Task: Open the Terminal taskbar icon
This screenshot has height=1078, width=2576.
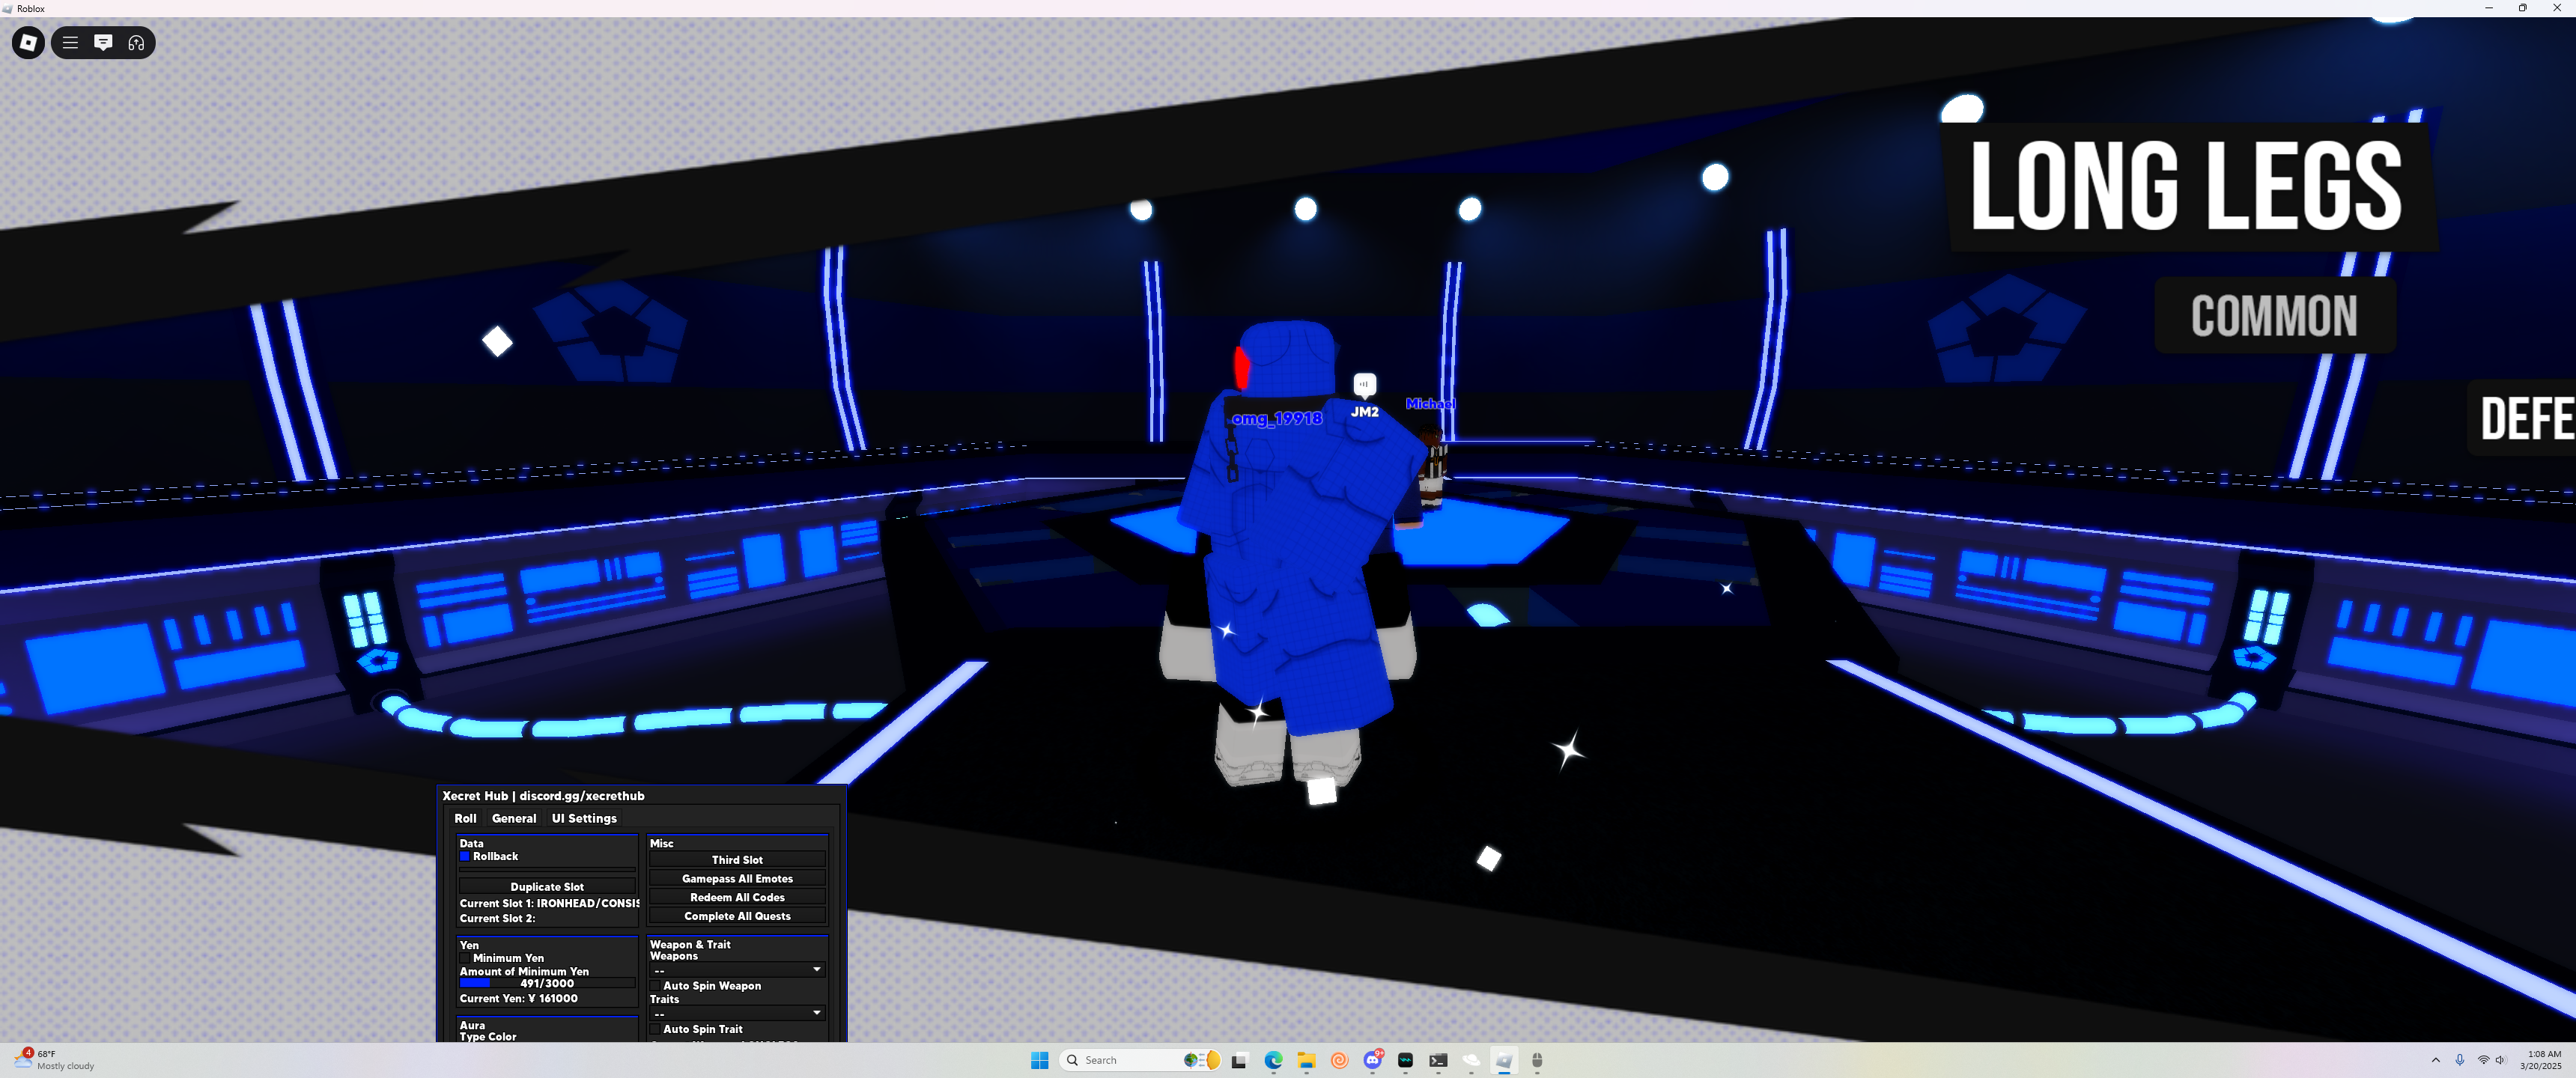Action: click(1438, 1060)
